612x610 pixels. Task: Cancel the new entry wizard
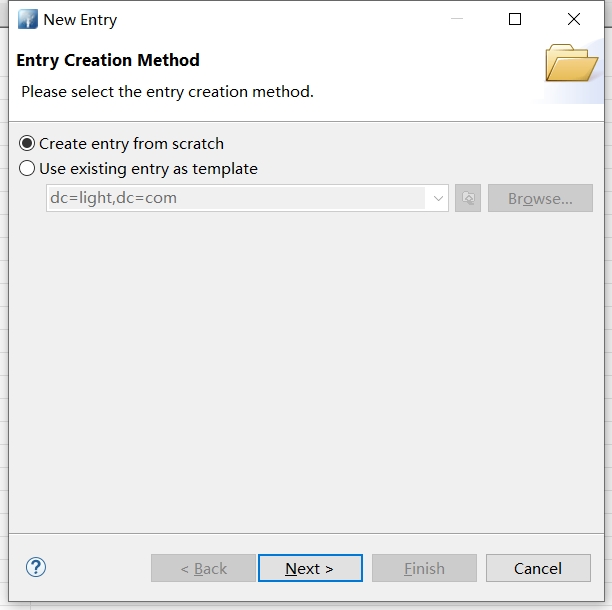[538, 568]
